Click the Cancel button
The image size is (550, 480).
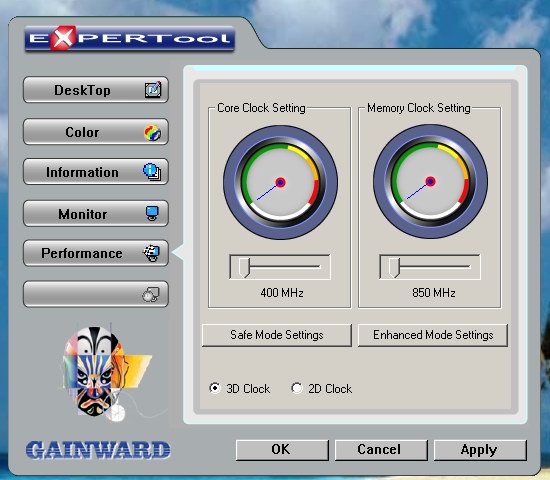(x=381, y=450)
